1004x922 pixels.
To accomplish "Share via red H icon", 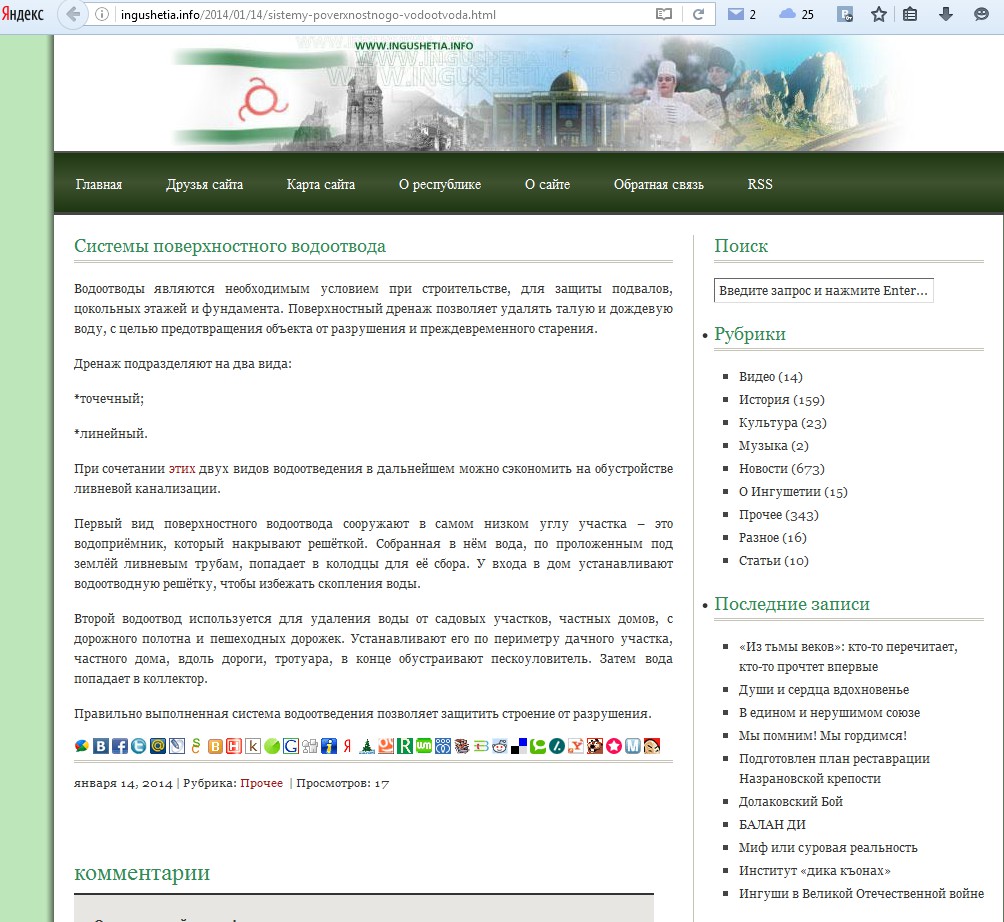I will pyautogui.click(x=234, y=746).
